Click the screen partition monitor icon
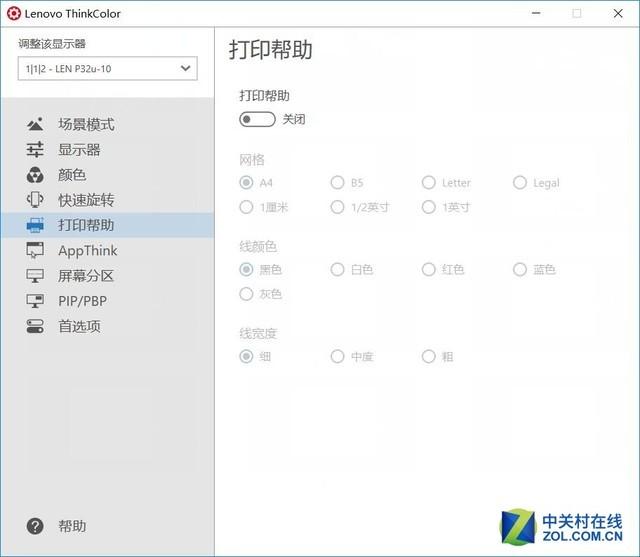This screenshot has width=640, height=557. [x=35, y=276]
